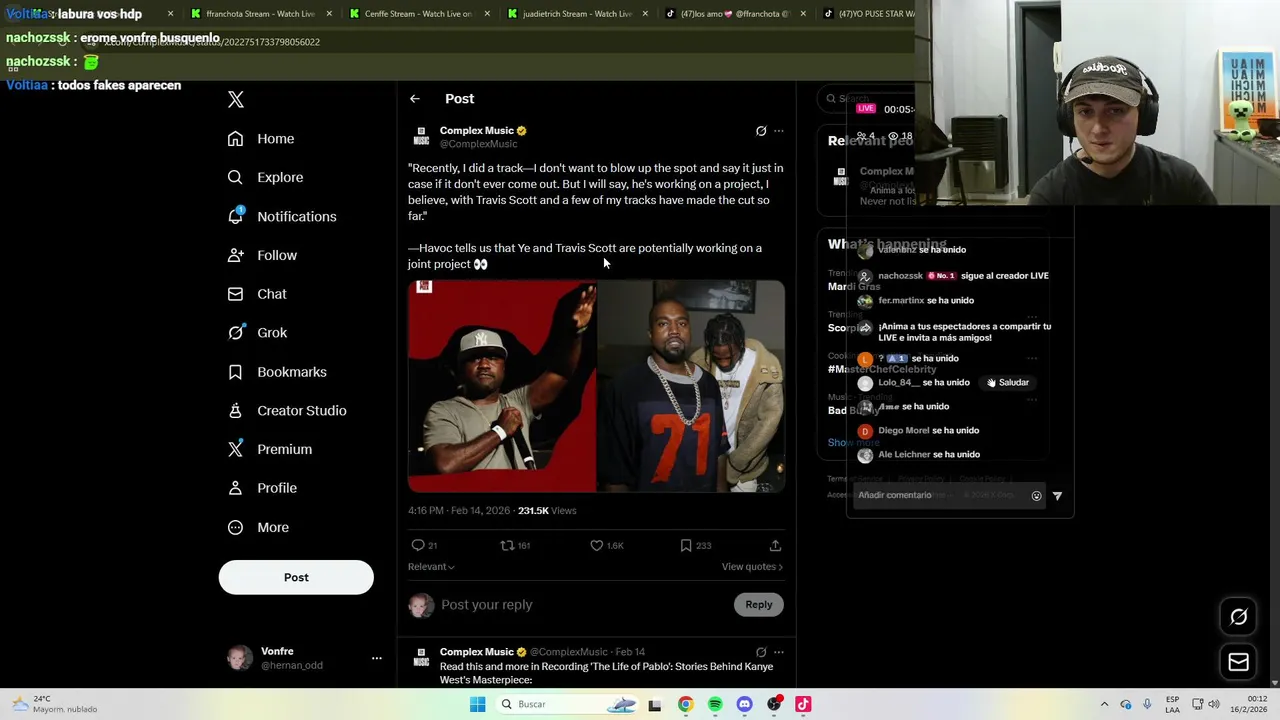This screenshot has height=720, width=1280.
Task: Open the Windows Start menu
Action: 478,705
